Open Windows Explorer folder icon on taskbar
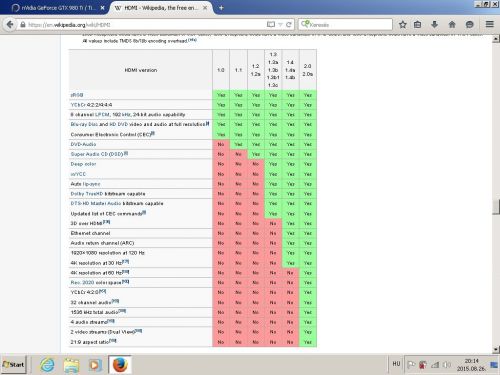500x375 pixels. [71, 365]
